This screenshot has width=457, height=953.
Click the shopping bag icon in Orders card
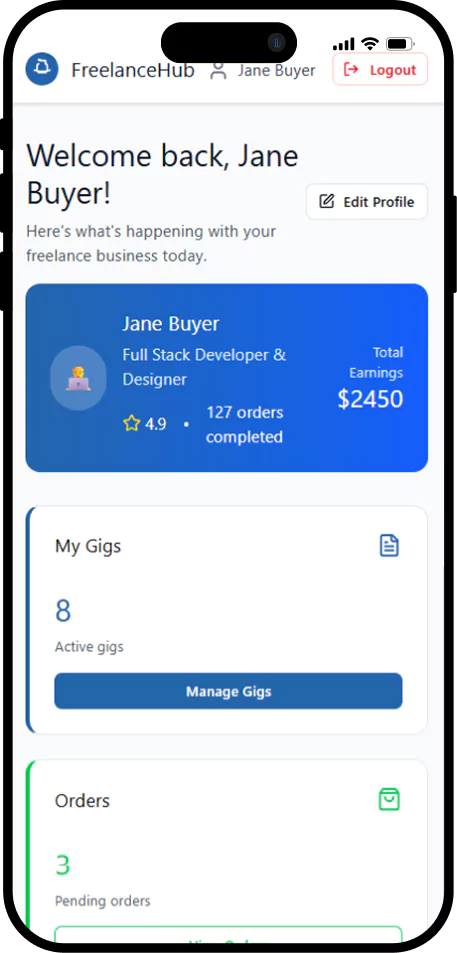click(x=389, y=799)
